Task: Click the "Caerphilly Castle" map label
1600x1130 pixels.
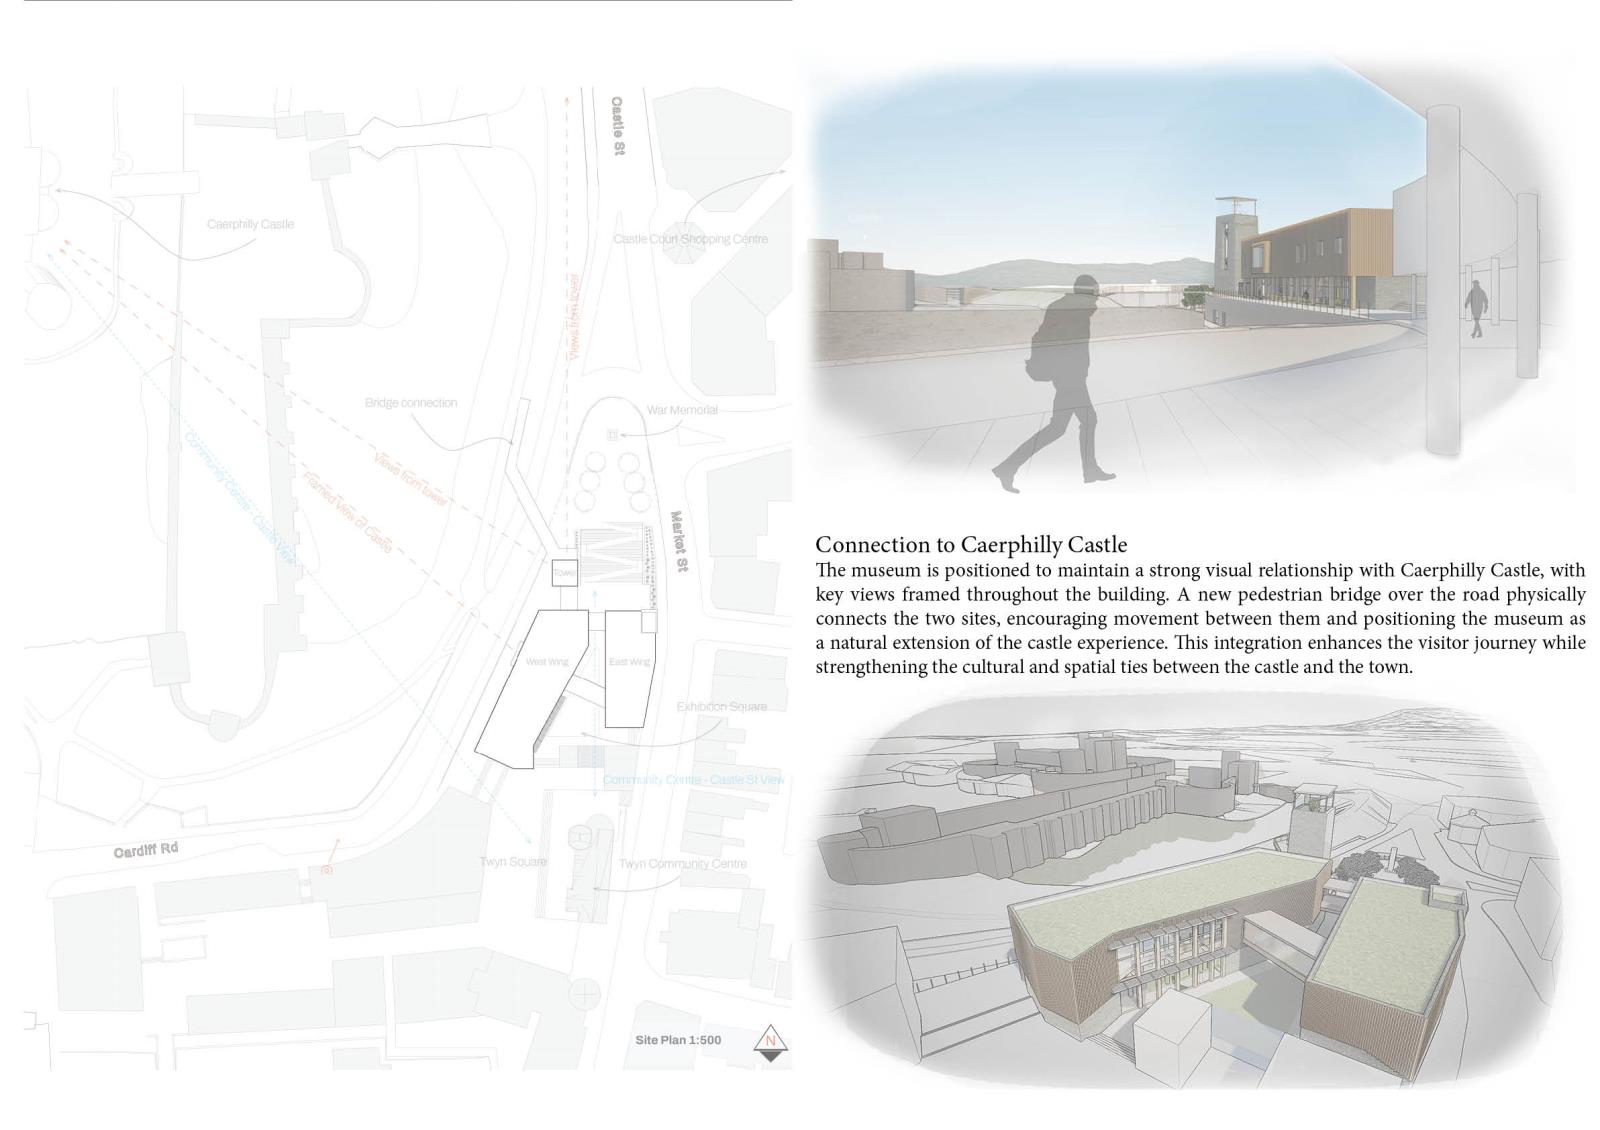Action: click(250, 224)
